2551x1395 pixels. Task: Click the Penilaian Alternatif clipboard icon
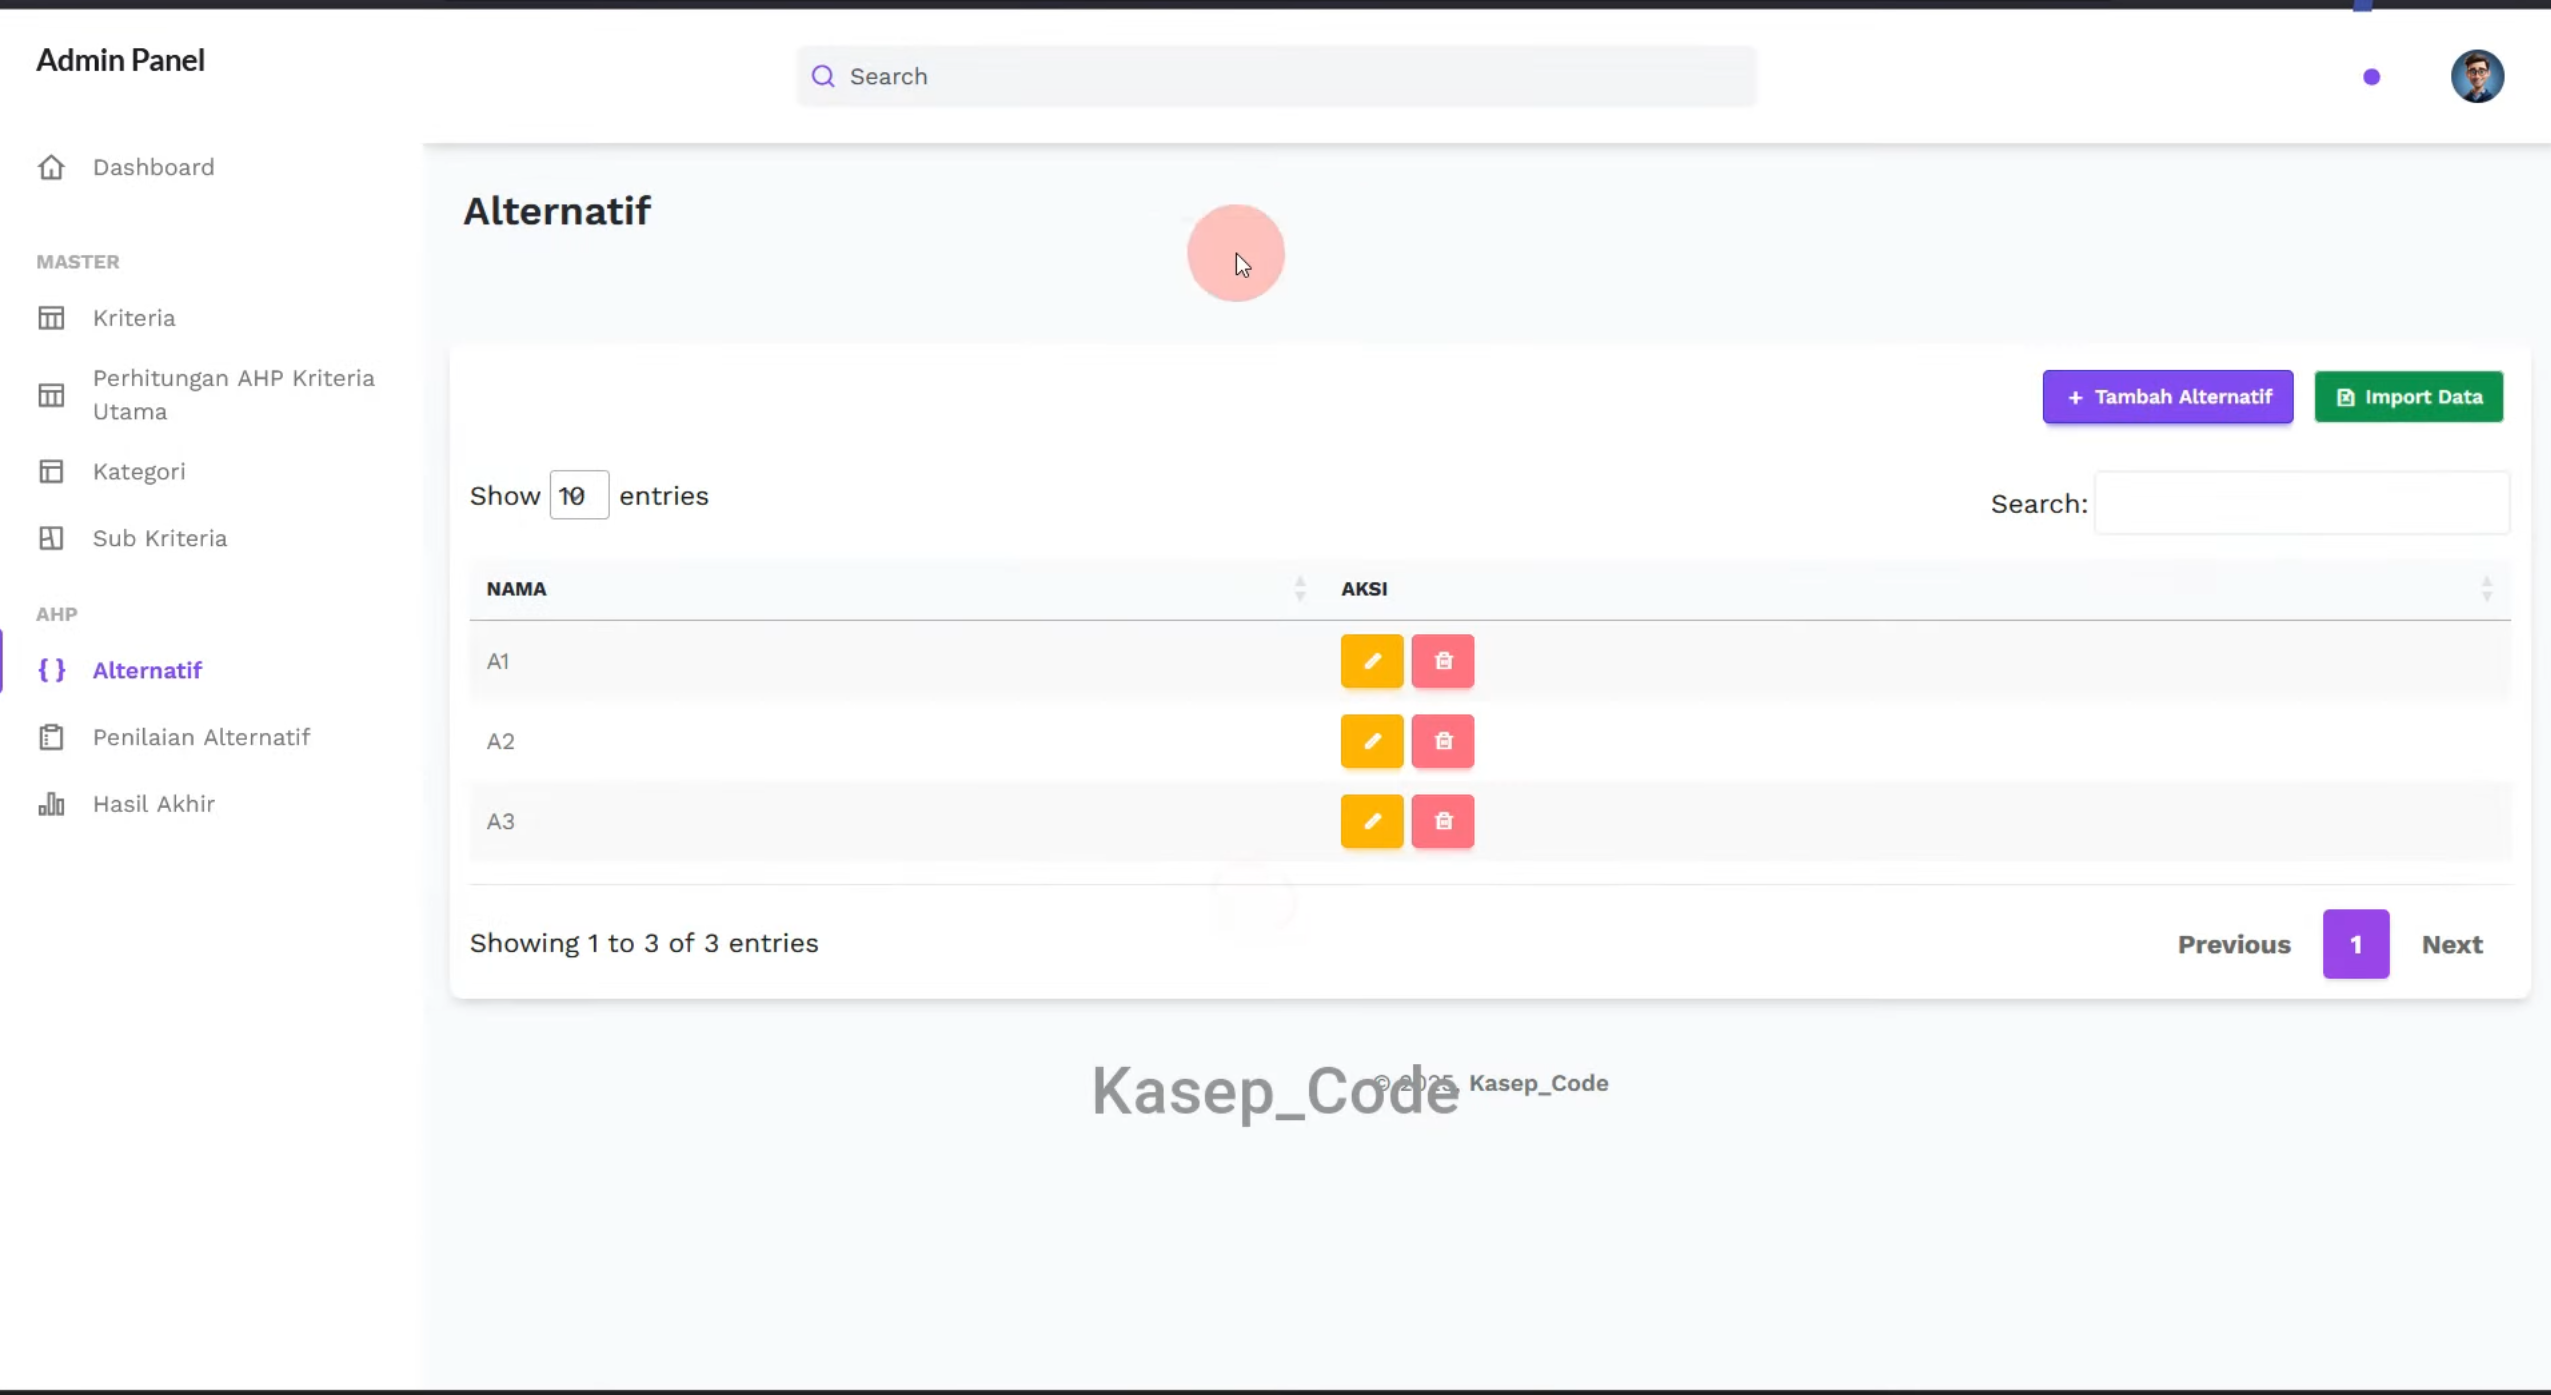(x=51, y=737)
